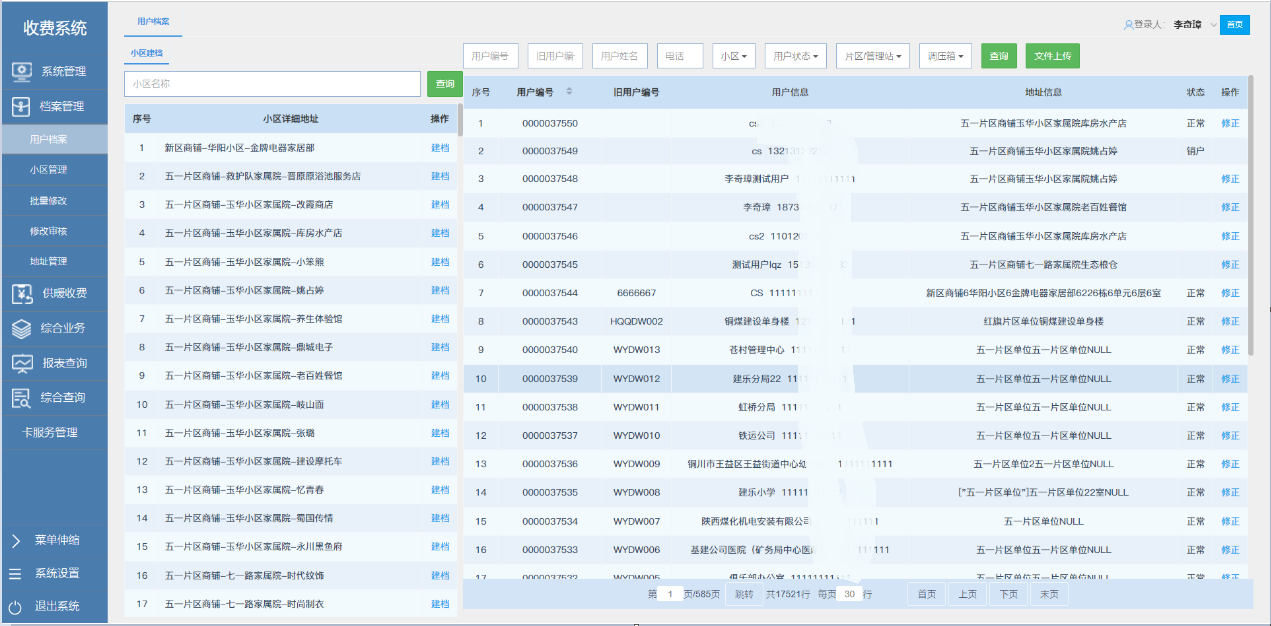Focus the 电话 input field
Image resolution: width=1271 pixels, height=626 pixels.
point(680,56)
